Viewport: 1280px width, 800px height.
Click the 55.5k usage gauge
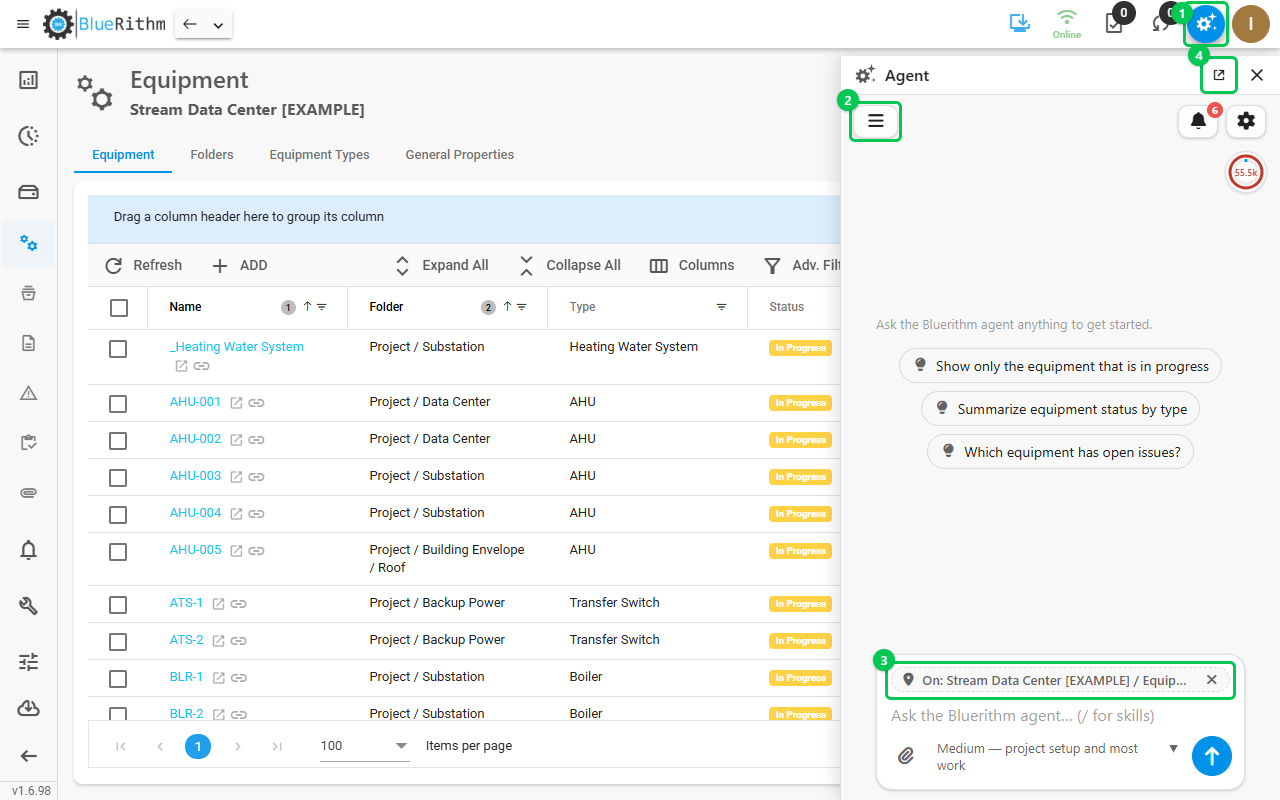[1245, 172]
